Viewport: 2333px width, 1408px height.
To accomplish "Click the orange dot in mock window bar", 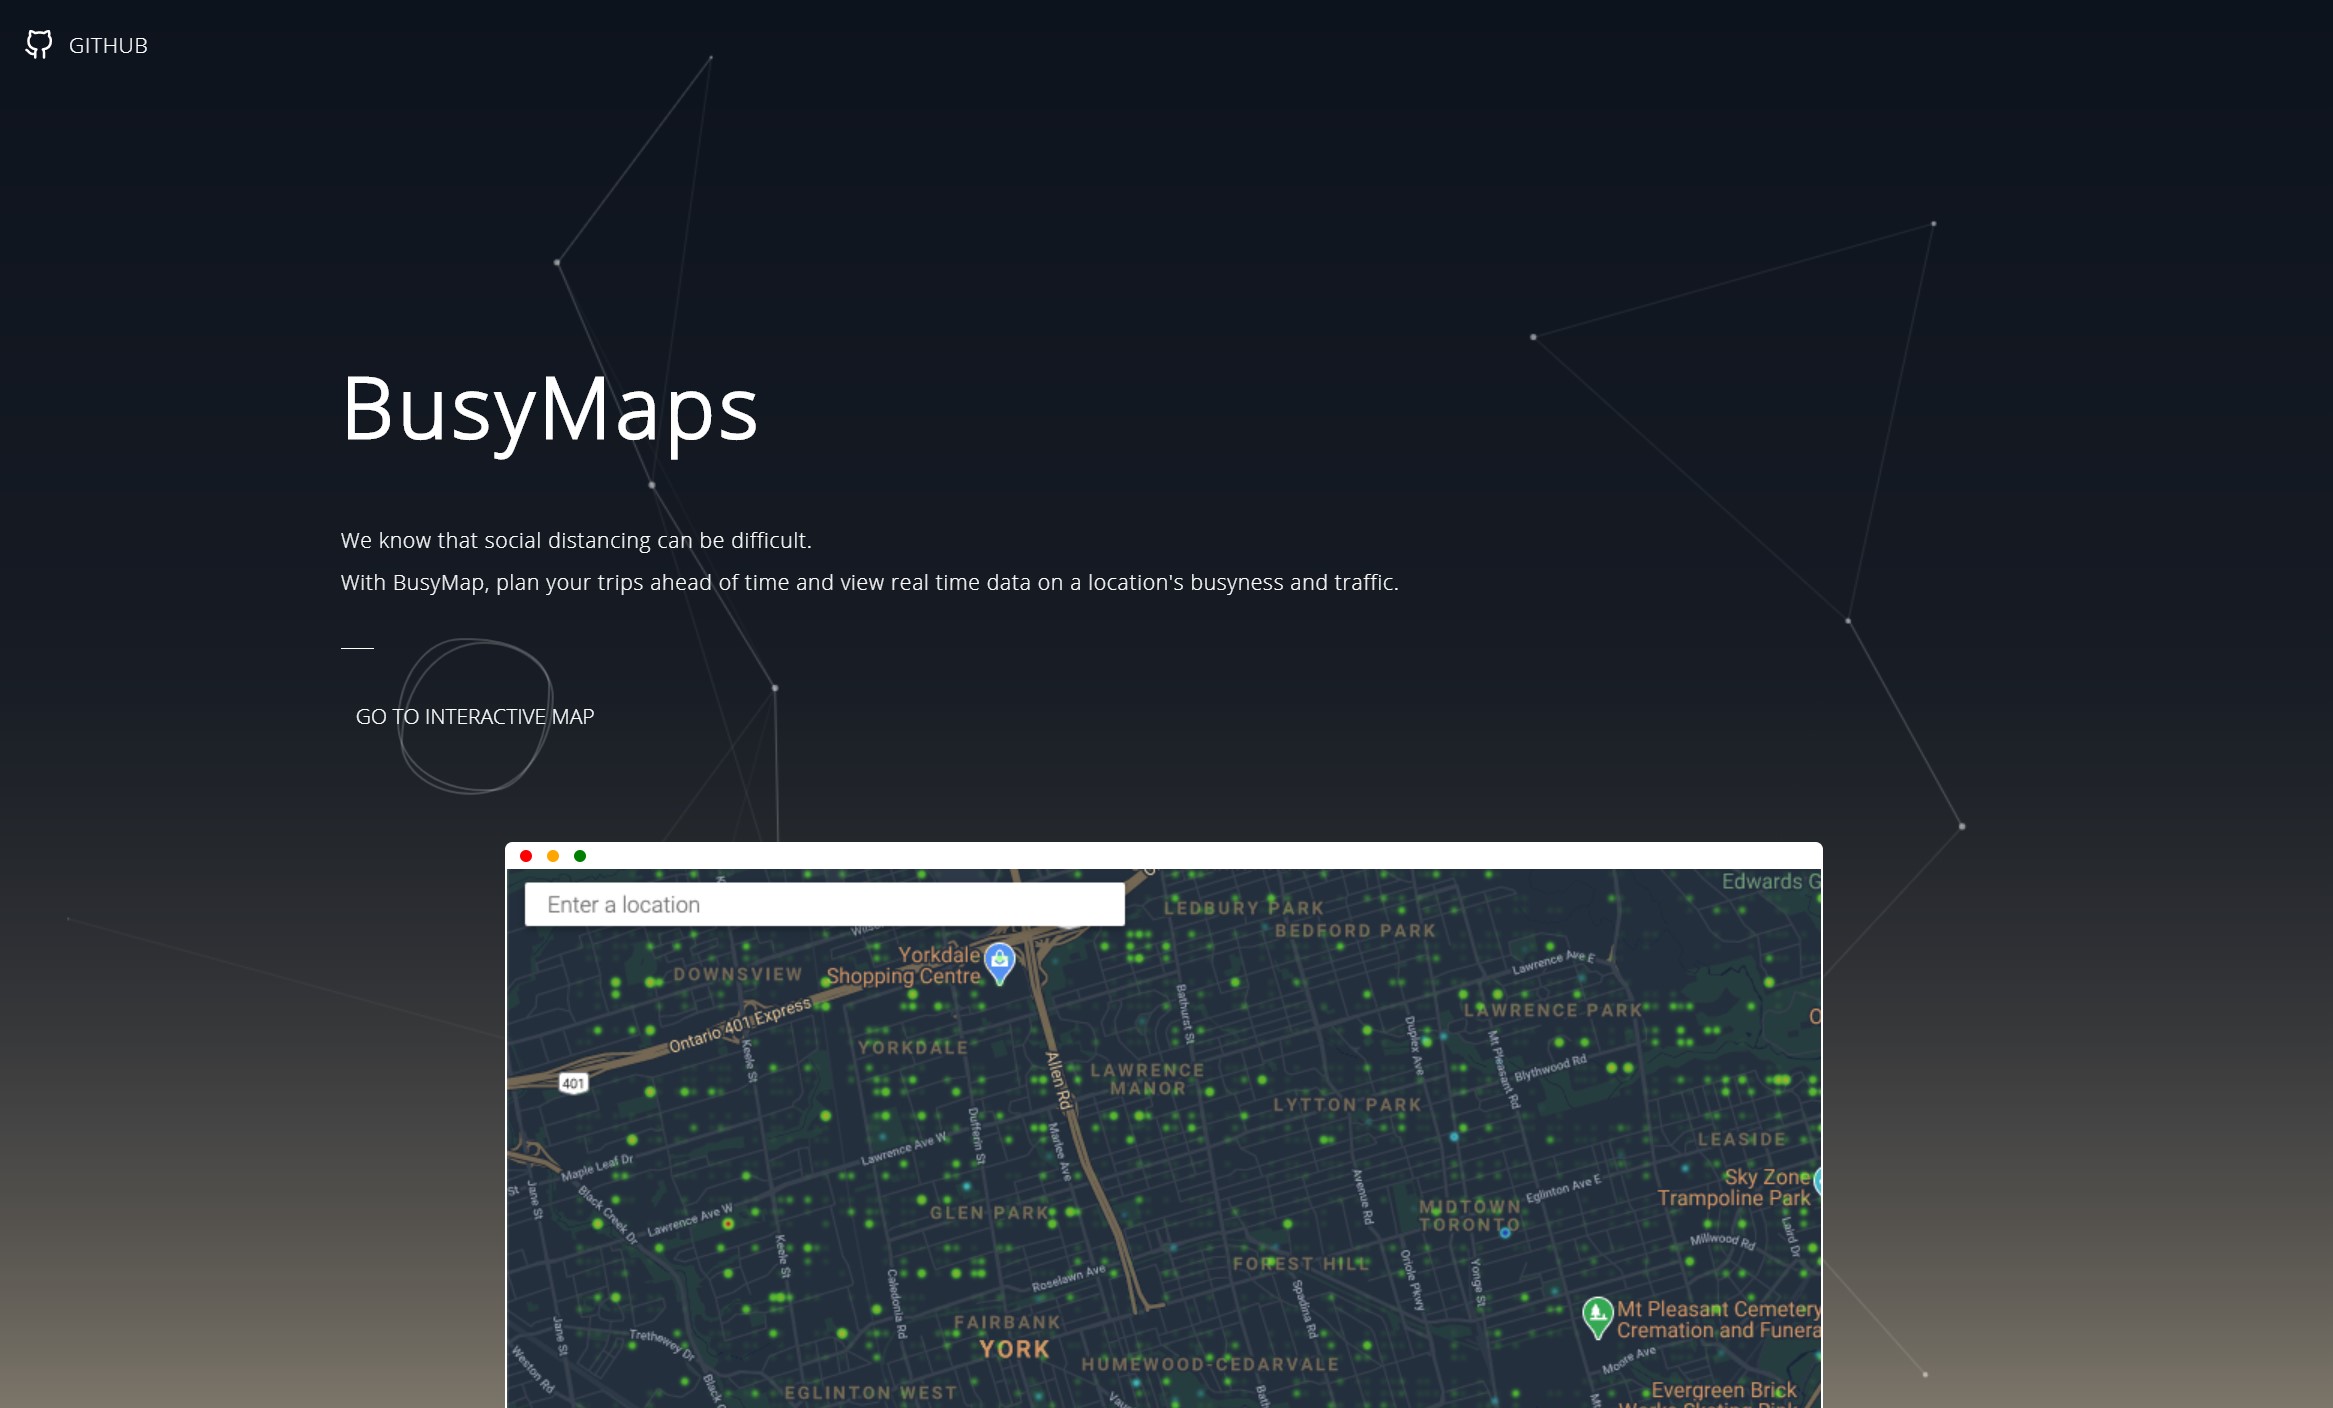I will [x=553, y=856].
